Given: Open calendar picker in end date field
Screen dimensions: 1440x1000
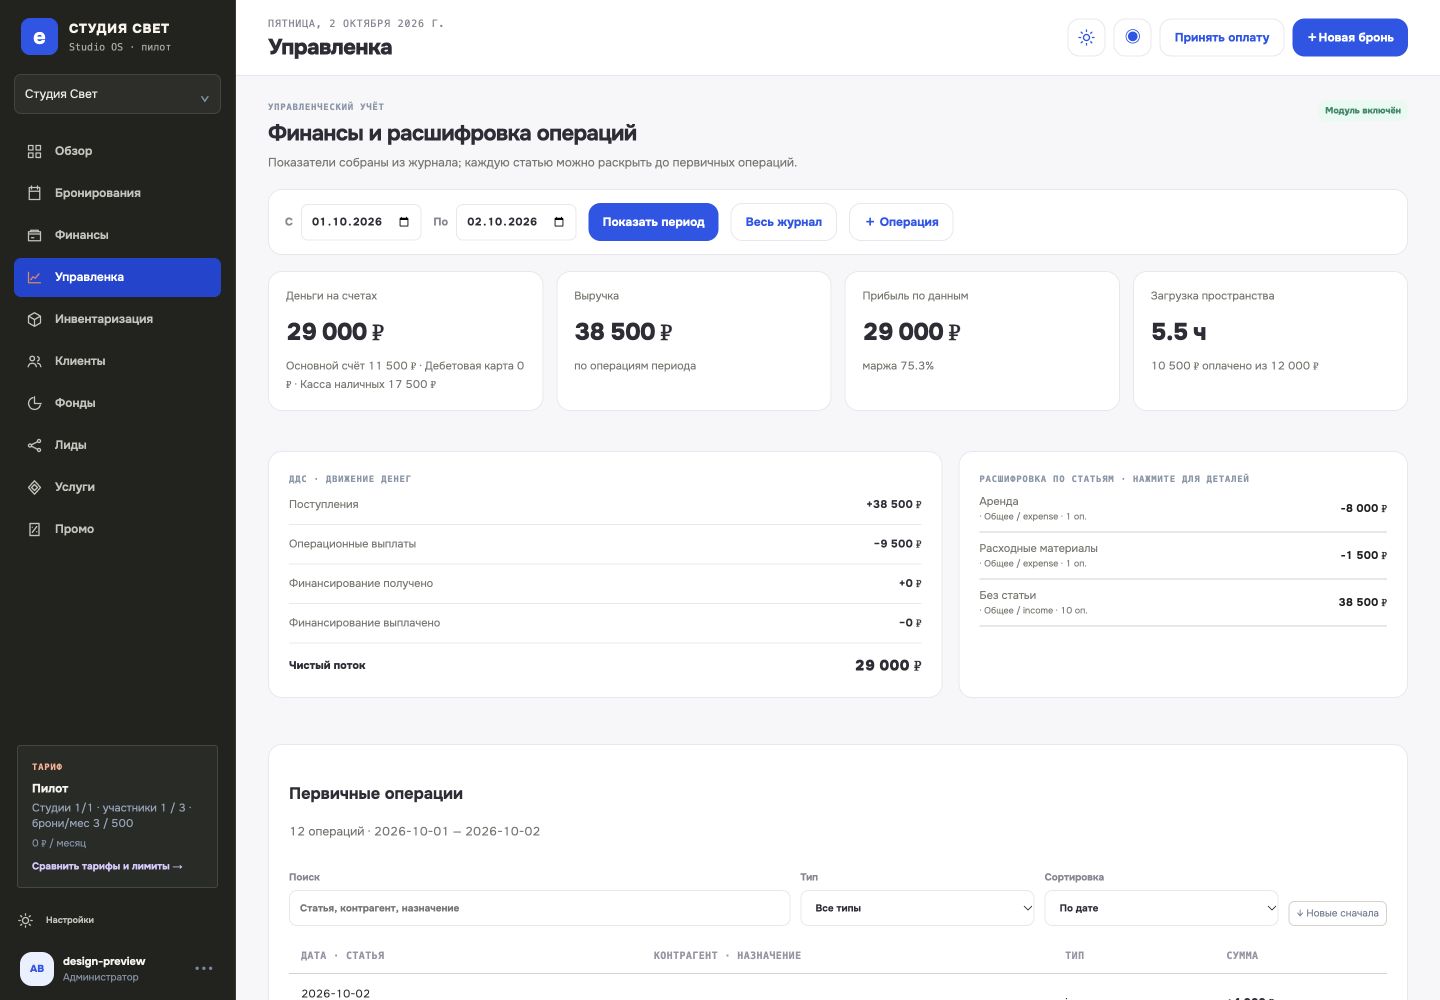Looking at the screenshot, I should coord(559,222).
